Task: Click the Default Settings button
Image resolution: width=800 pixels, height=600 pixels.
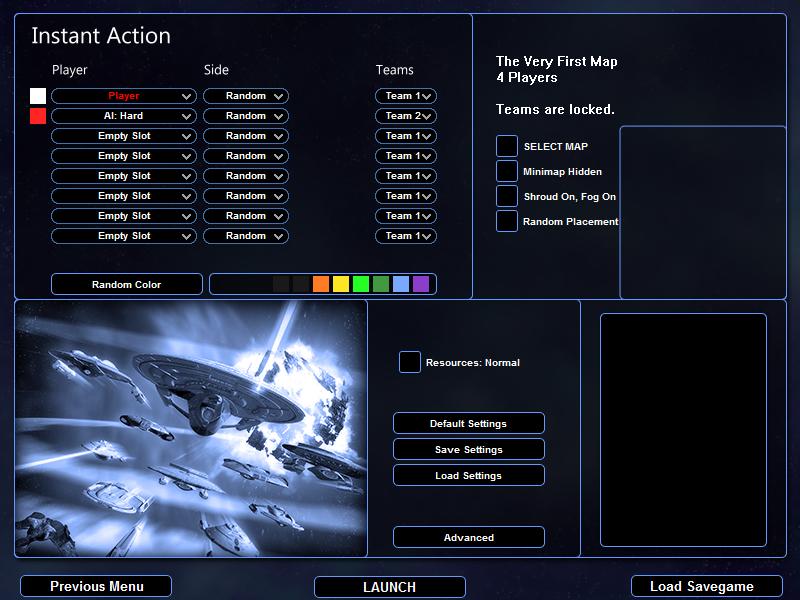Action: [x=469, y=423]
